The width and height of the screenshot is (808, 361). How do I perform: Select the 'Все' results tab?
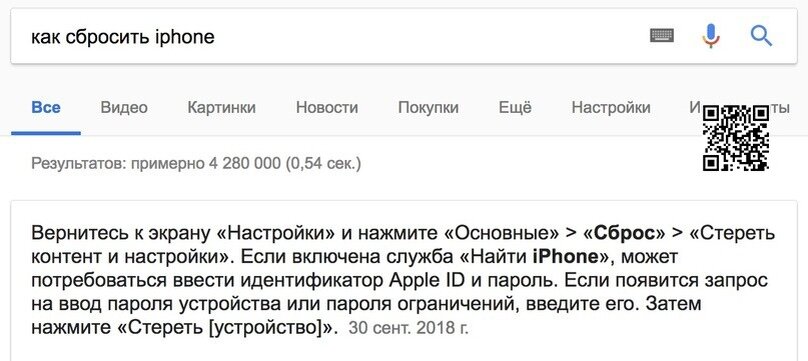46,108
